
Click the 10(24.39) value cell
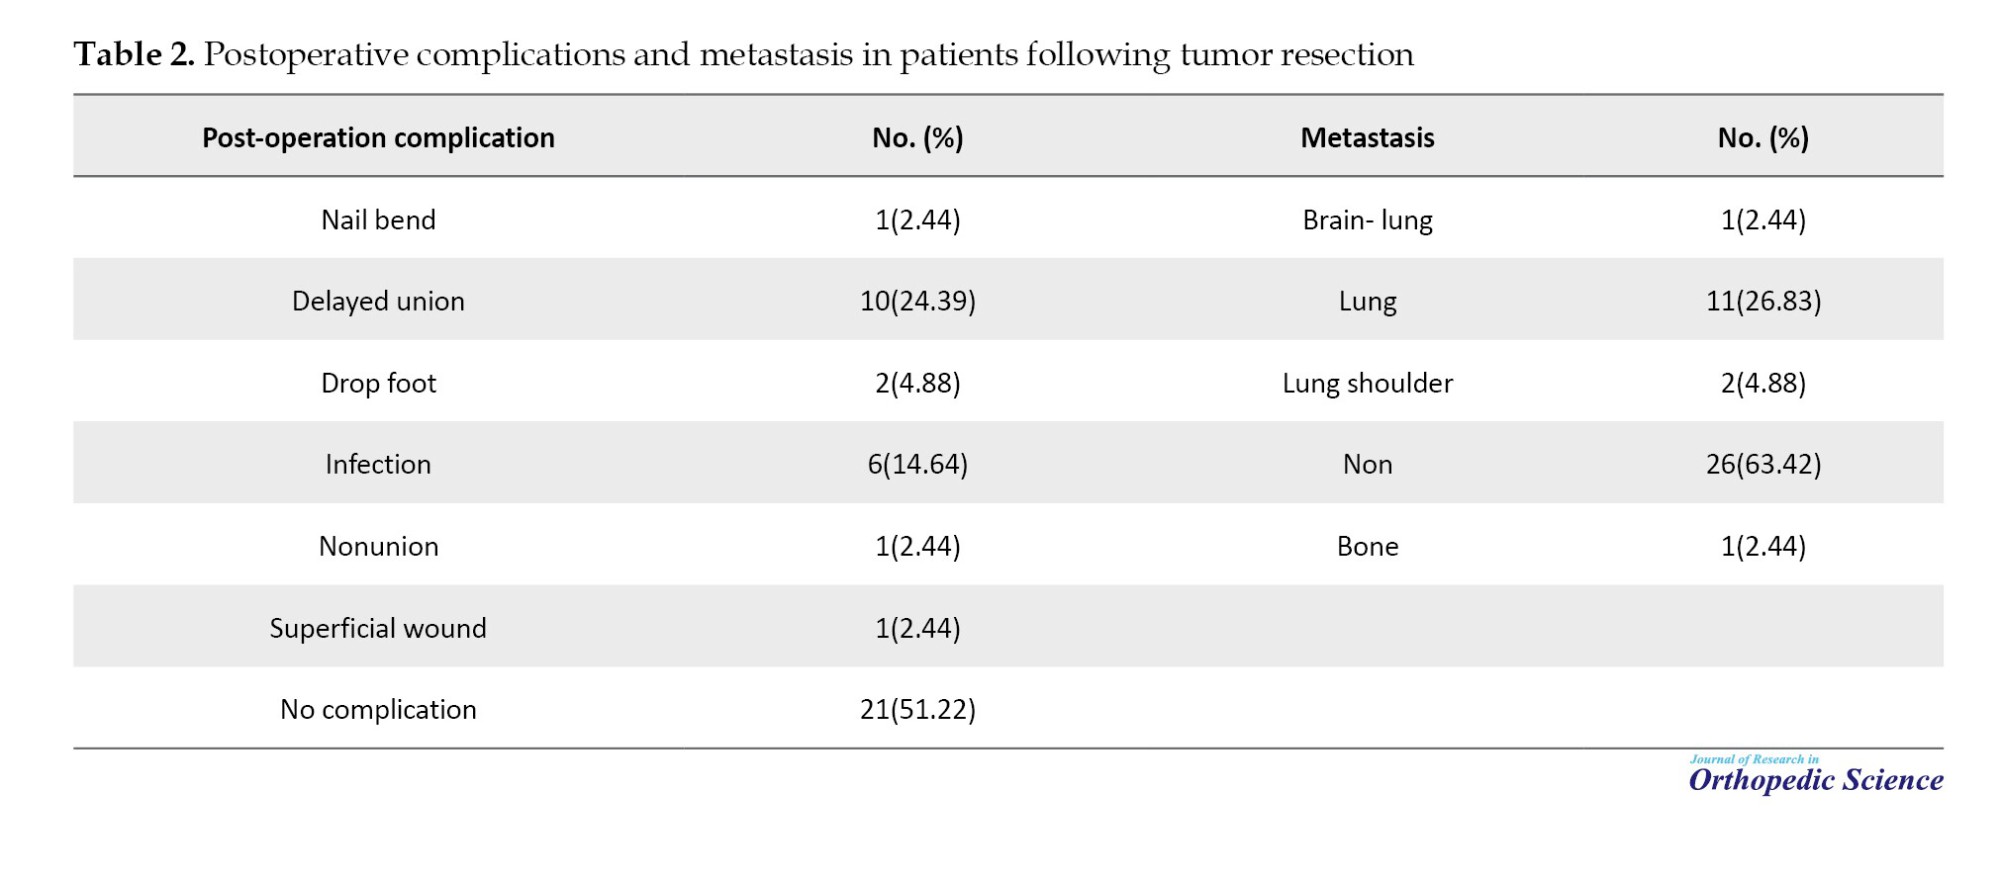917,301
